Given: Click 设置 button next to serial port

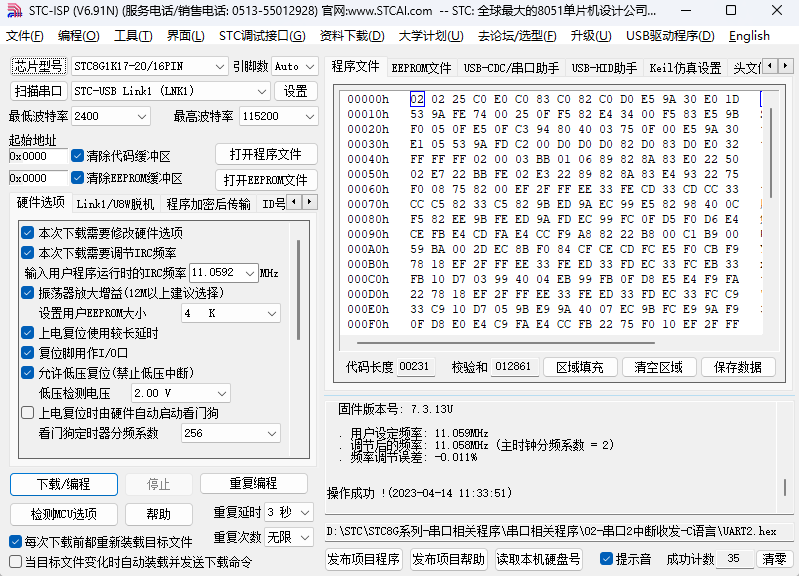Looking at the screenshot, I should coord(296,91).
